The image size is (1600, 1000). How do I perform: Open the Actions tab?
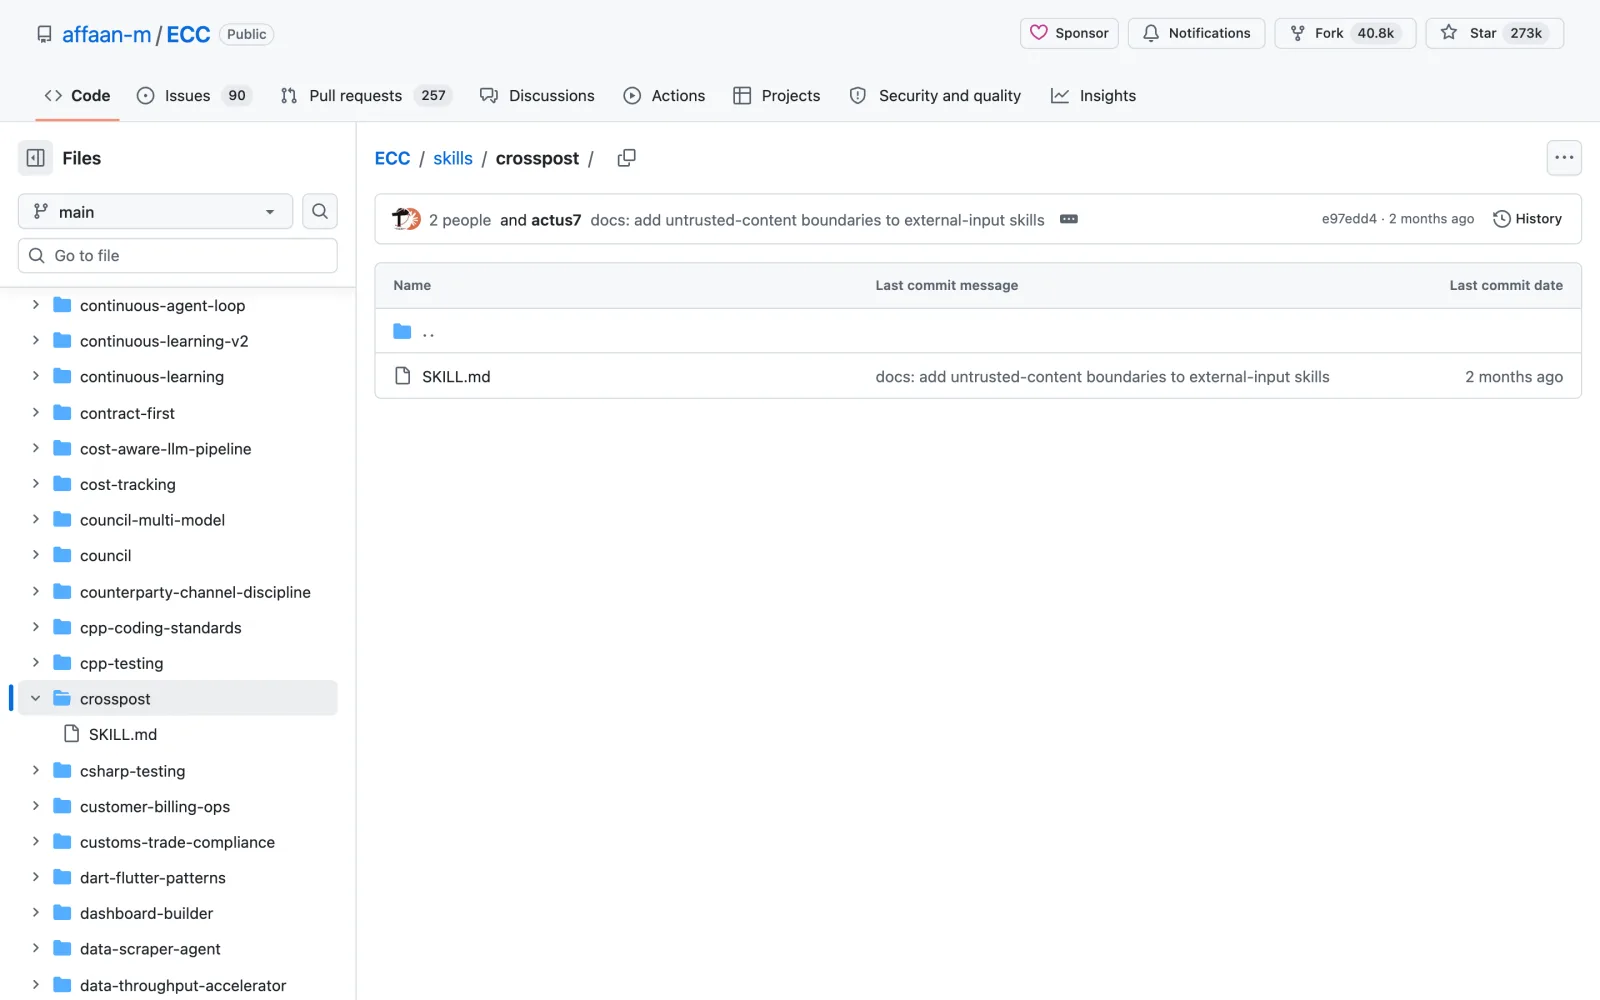pos(664,96)
